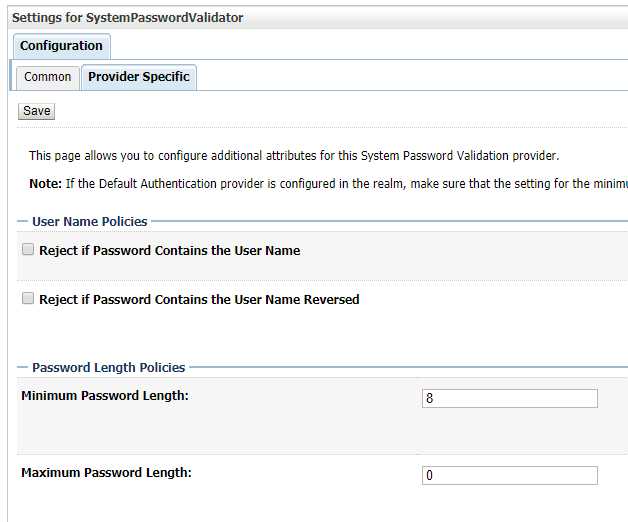The width and height of the screenshot is (628, 522).
Task: Click the Reject if Password Contains the User Name label
Action: click(169, 251)
